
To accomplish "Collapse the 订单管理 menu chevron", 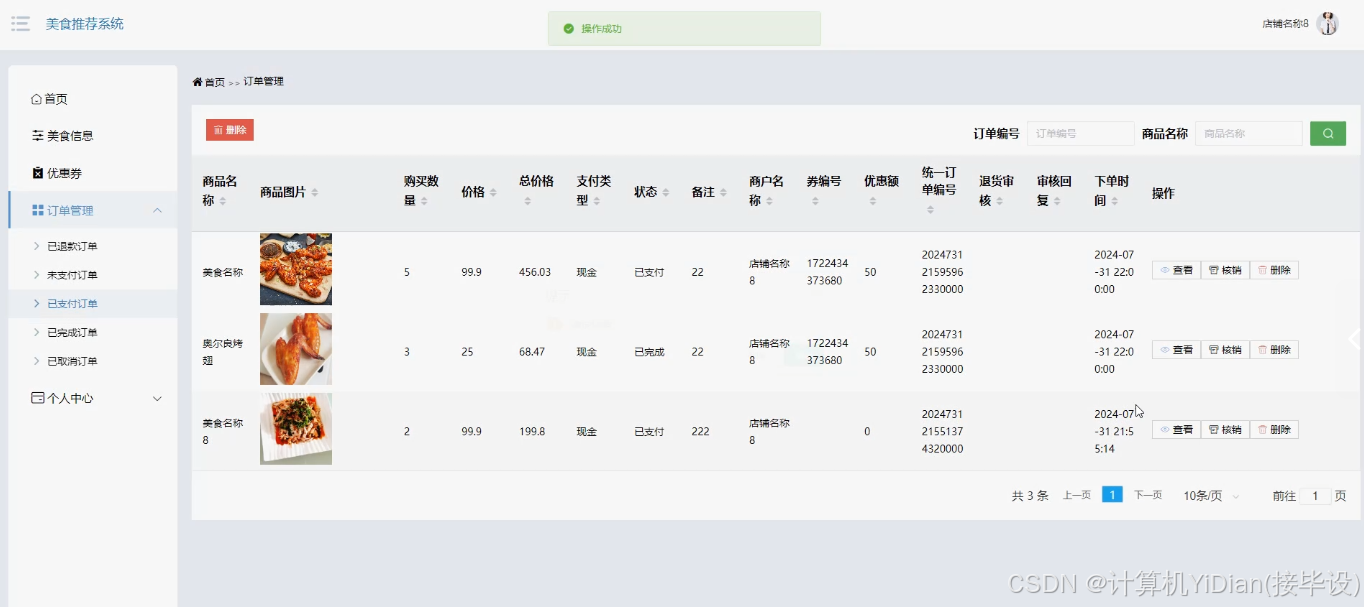I will pos(157,210).
